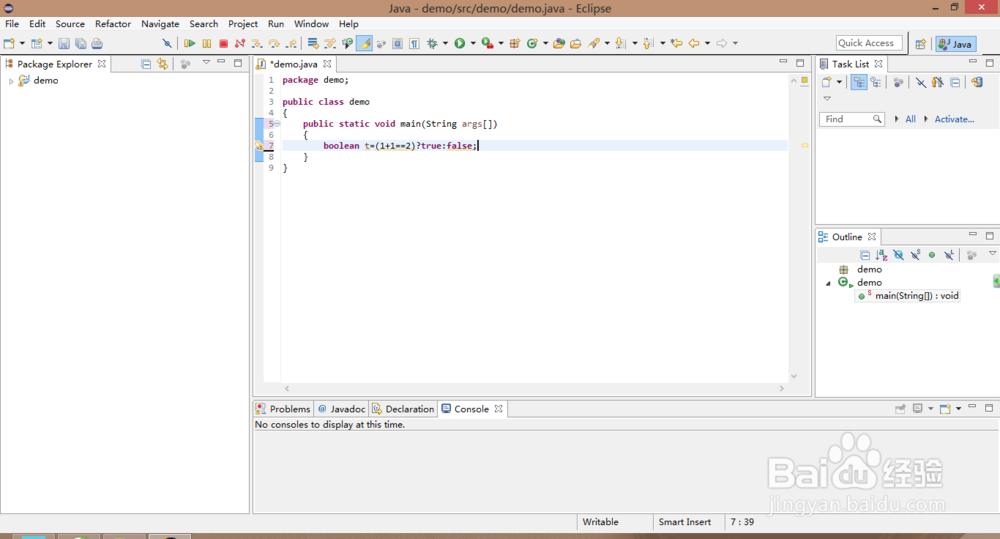Click the Resume debug icon
Viewport: 1000px width, 539px height.
coord(189,43)
